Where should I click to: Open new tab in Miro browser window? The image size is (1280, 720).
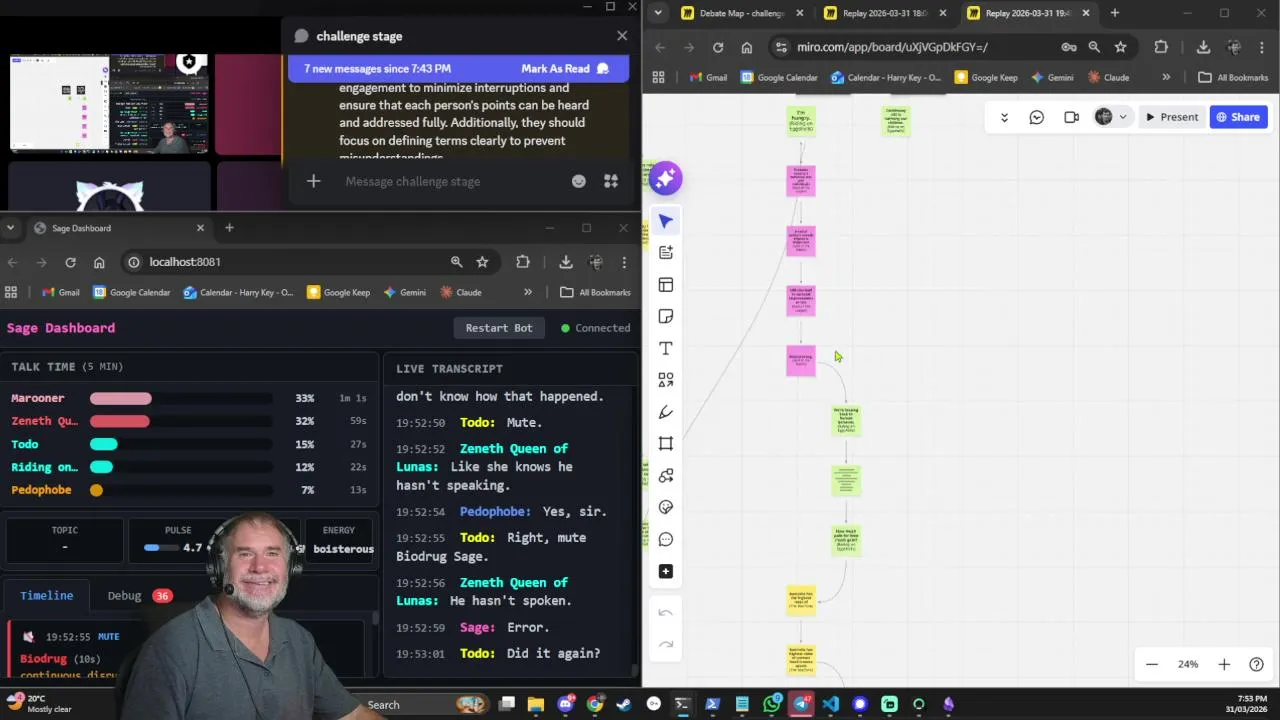[1115, 13]
